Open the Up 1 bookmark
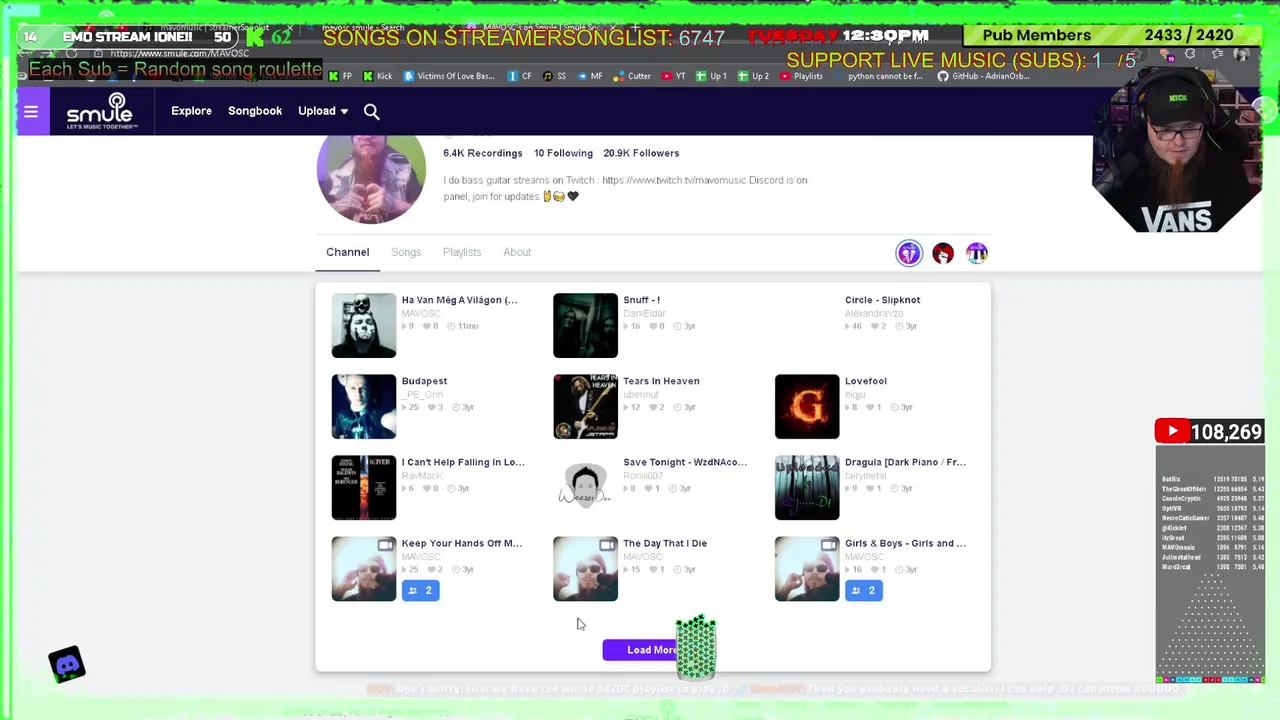 click(x=712, y=76)
